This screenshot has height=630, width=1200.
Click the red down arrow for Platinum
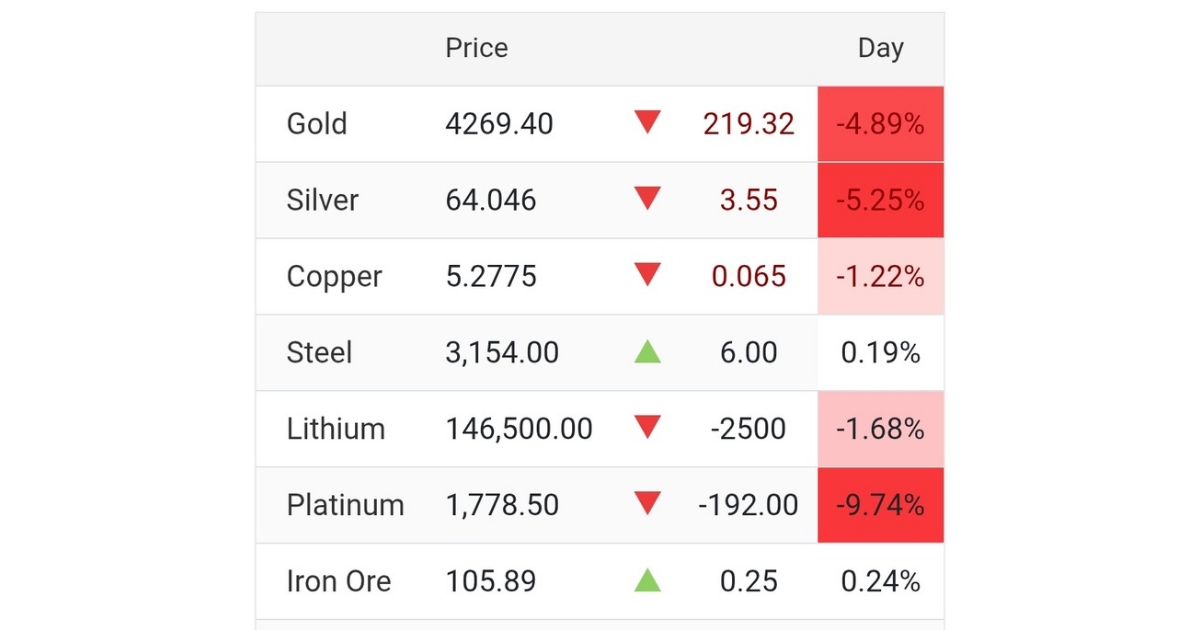[x=648, y=504]
